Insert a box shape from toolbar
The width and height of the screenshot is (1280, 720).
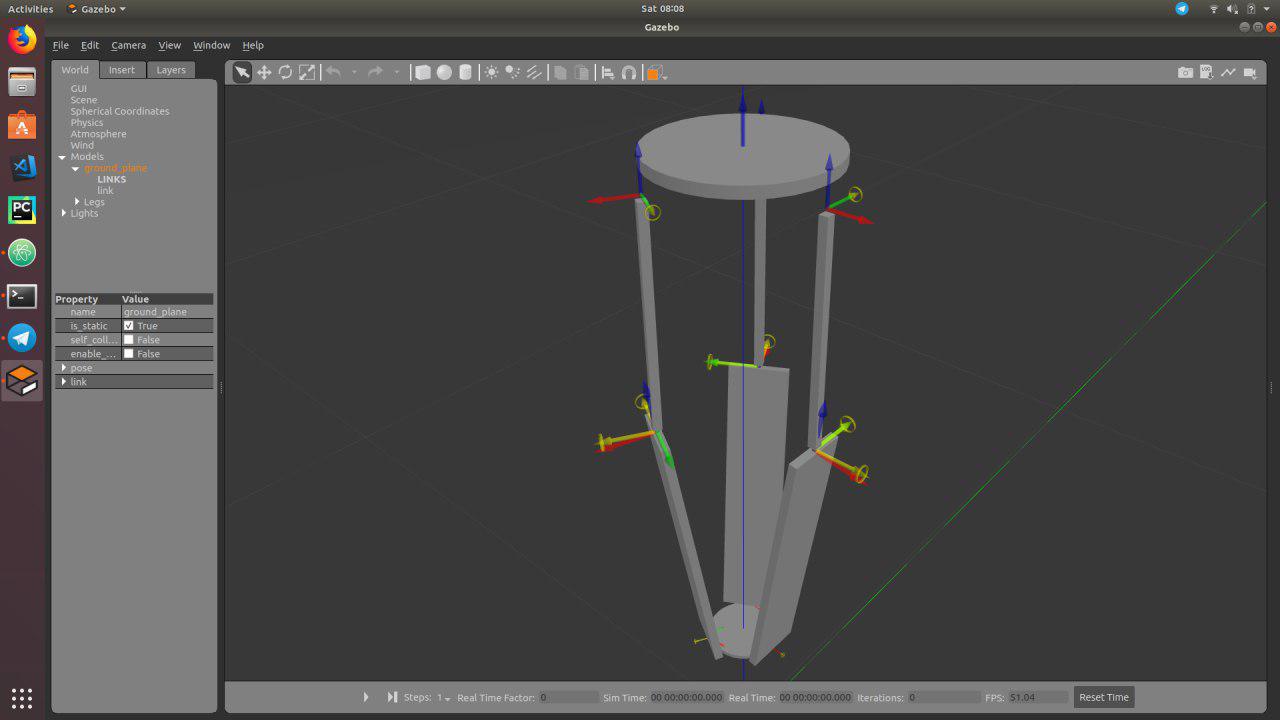(423, 72)
